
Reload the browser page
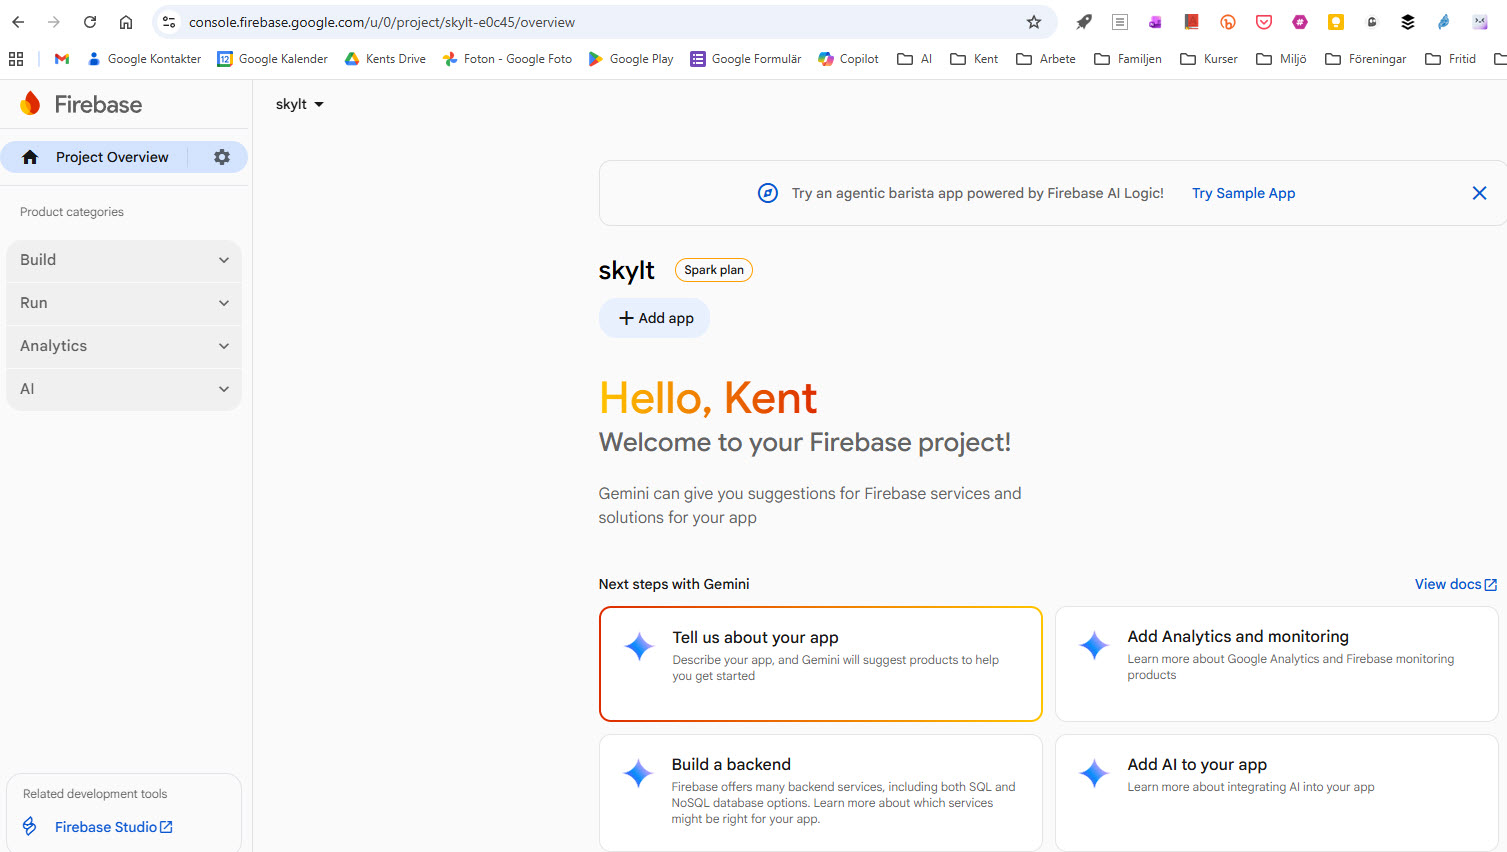pos(90,22)
